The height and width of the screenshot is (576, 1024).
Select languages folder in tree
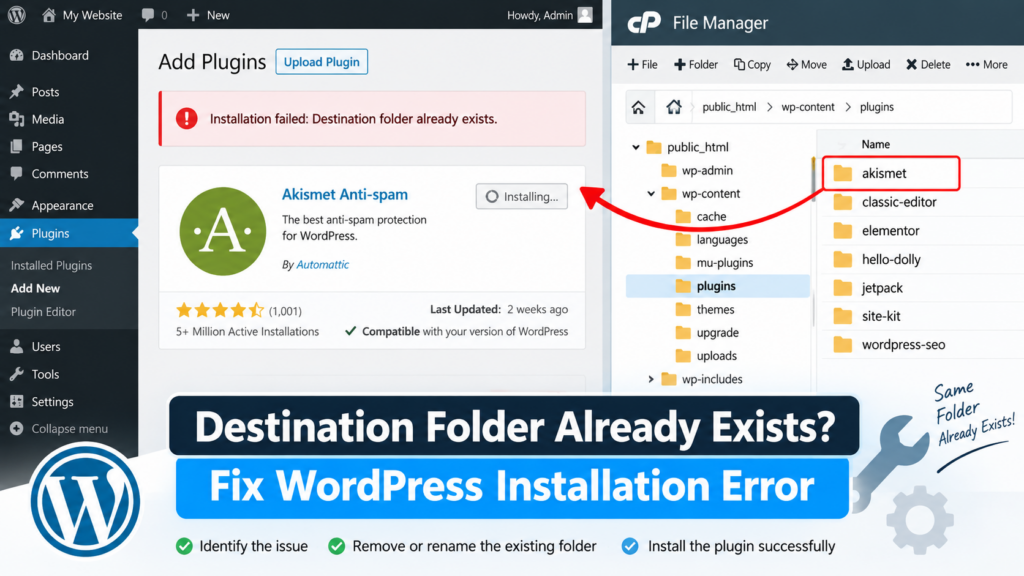712,240
